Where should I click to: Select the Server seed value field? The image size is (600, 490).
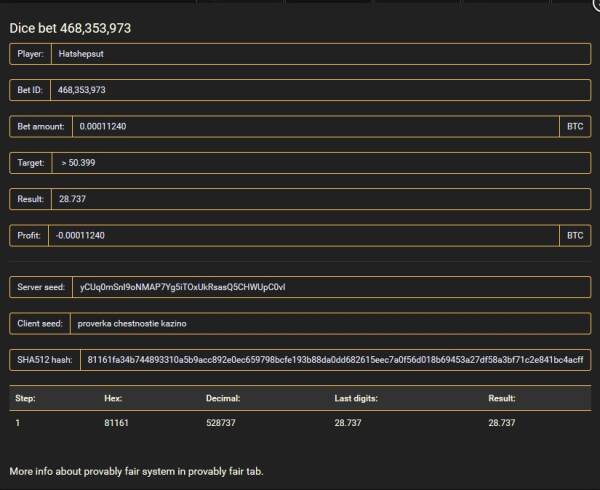tap(330, 287)
